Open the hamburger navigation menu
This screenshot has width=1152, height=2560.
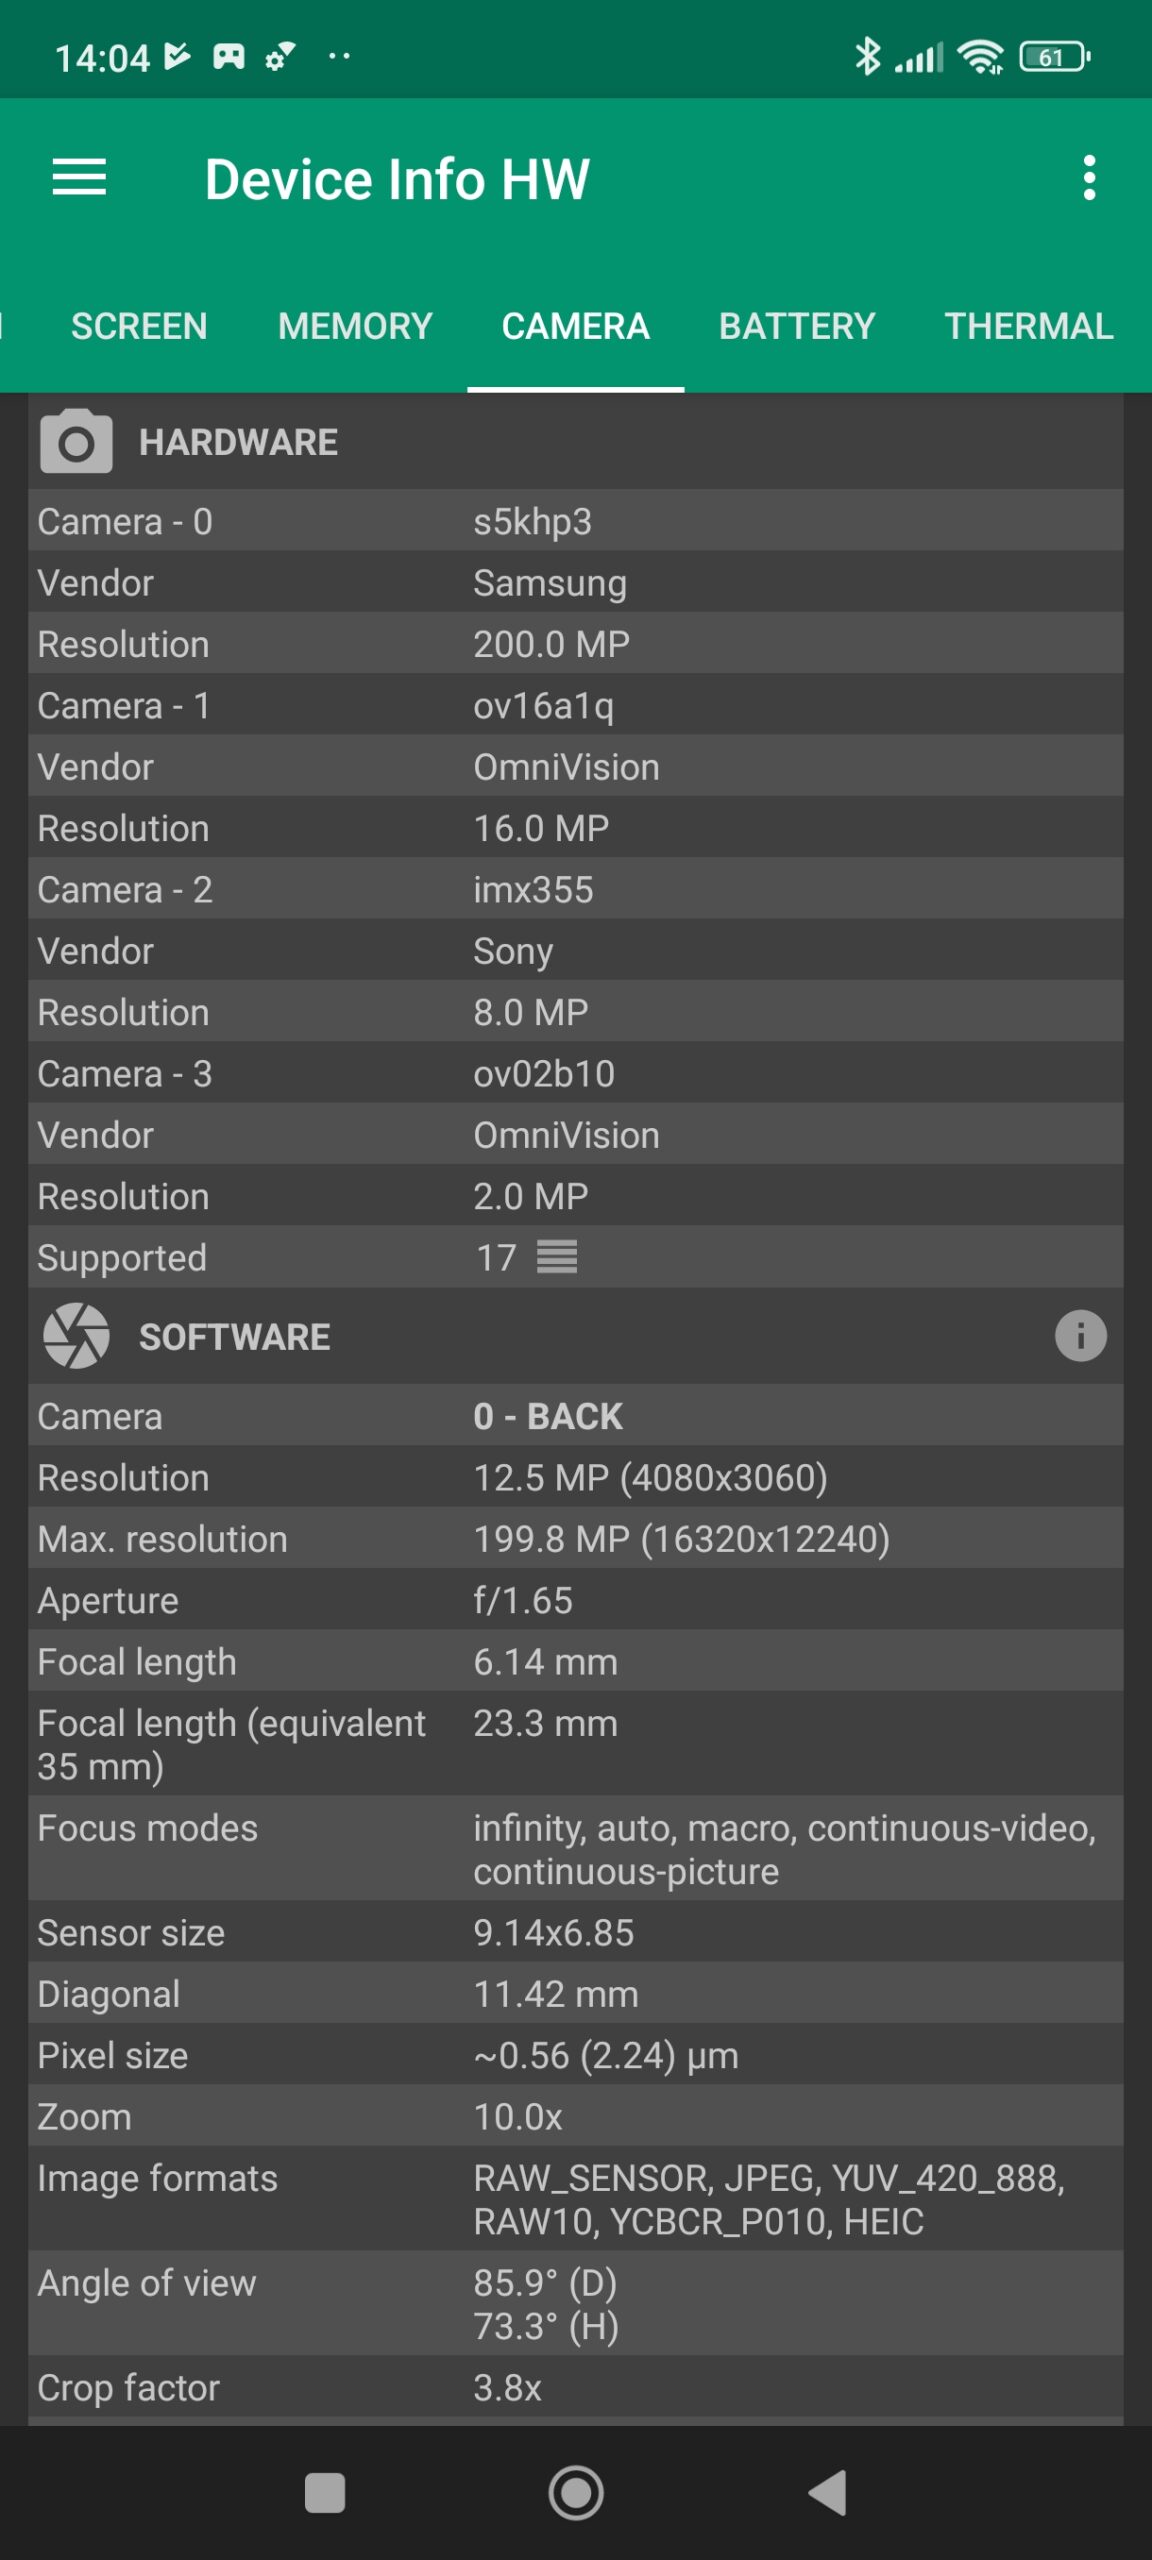pyautogui.click(x=79, y=178)
